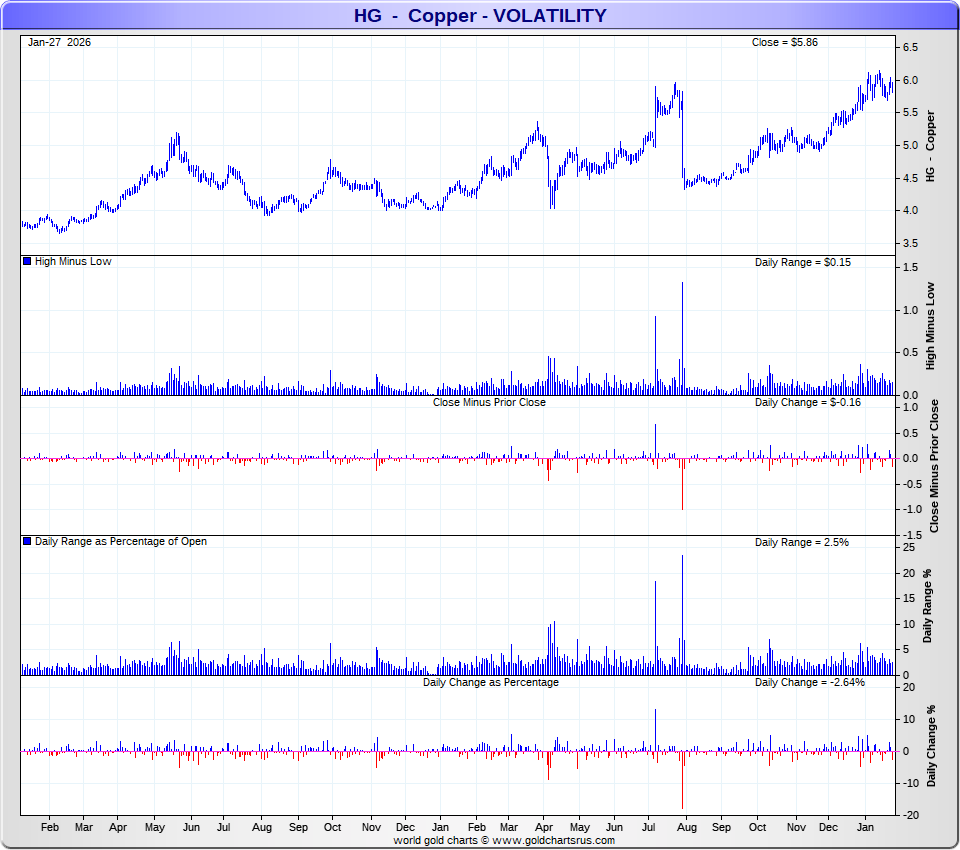The height and width of the screenshot is (850, 960).
Task: Click the Daily Range = 2.5% readout
Action: [x=801, y=542]
